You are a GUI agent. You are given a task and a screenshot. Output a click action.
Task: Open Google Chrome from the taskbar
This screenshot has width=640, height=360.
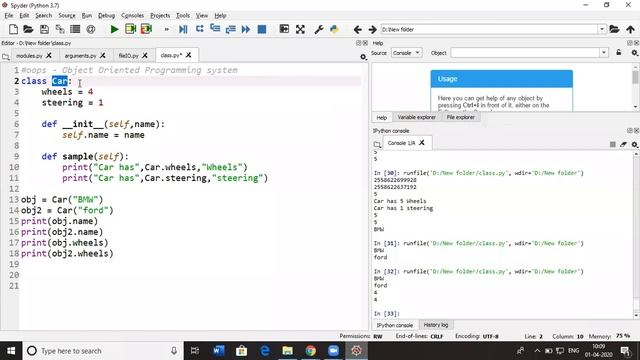tap(311, 351)
